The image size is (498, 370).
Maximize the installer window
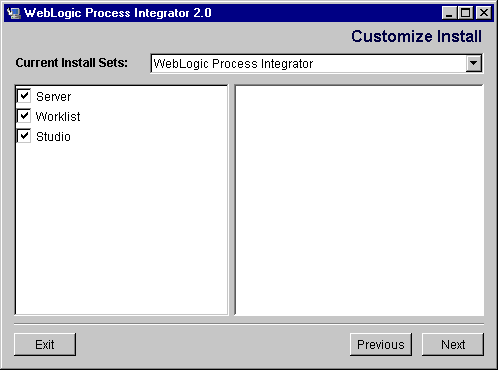(465, 13)
